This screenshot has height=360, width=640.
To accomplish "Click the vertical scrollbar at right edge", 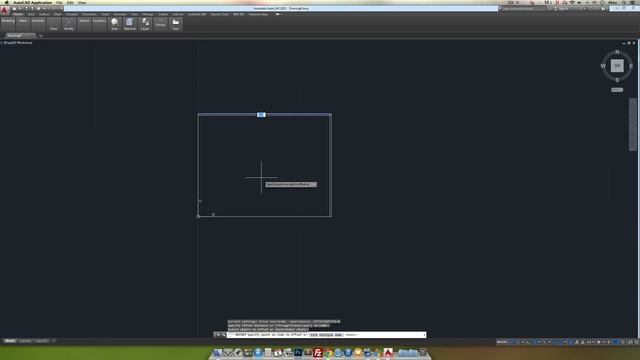I will (x=633, y=124).
